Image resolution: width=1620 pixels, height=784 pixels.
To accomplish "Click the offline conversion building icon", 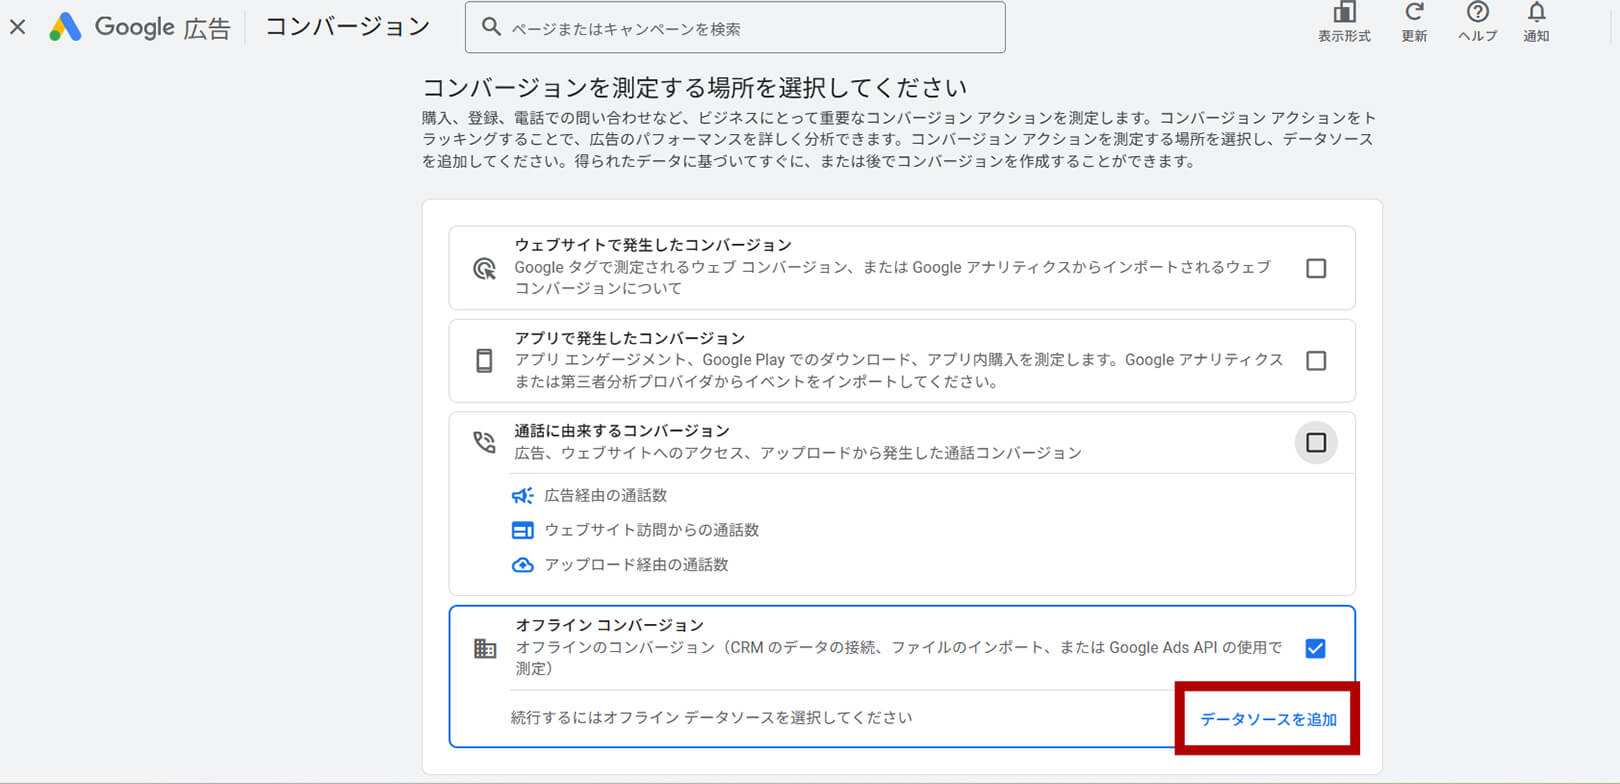I will click(485, 649).
